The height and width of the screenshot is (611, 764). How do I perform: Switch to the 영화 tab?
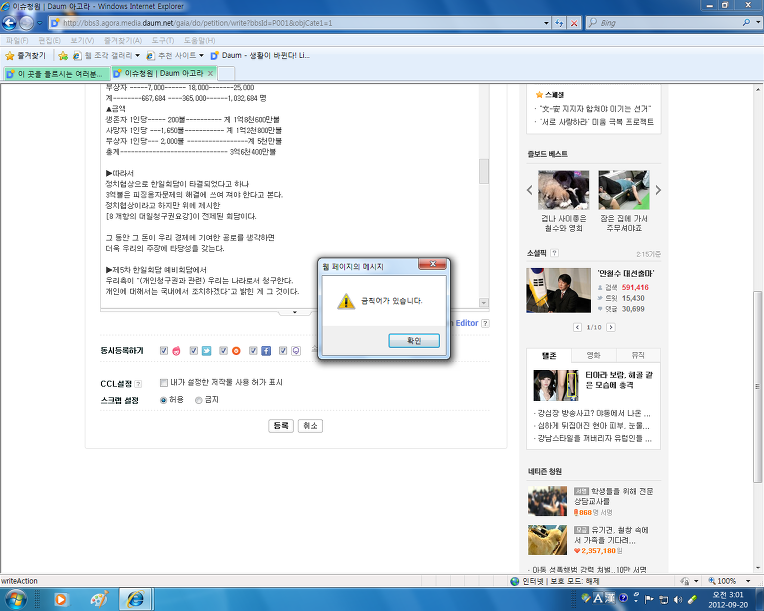(593, 356)
